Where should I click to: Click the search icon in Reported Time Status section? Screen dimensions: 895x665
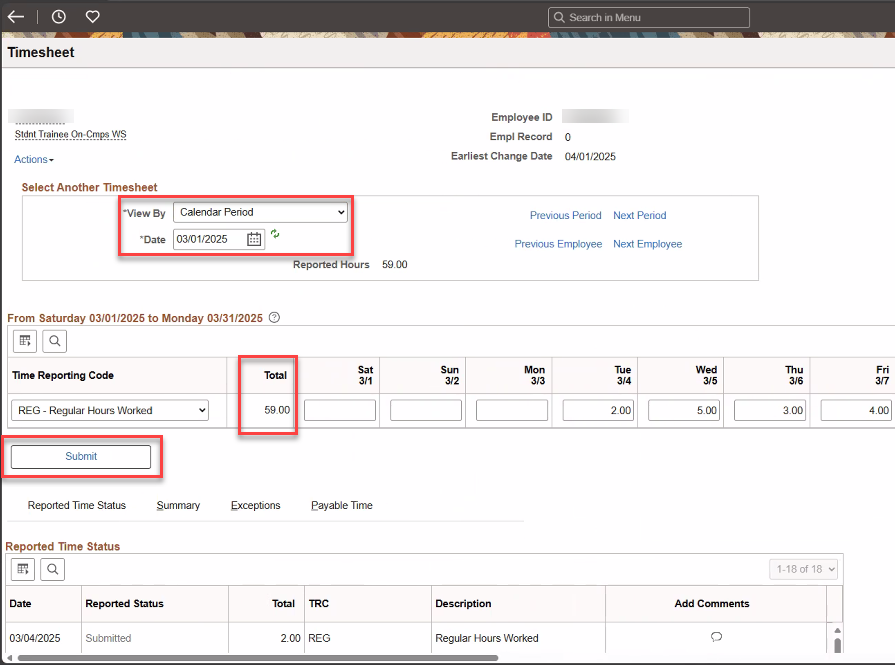click(52, 569)
